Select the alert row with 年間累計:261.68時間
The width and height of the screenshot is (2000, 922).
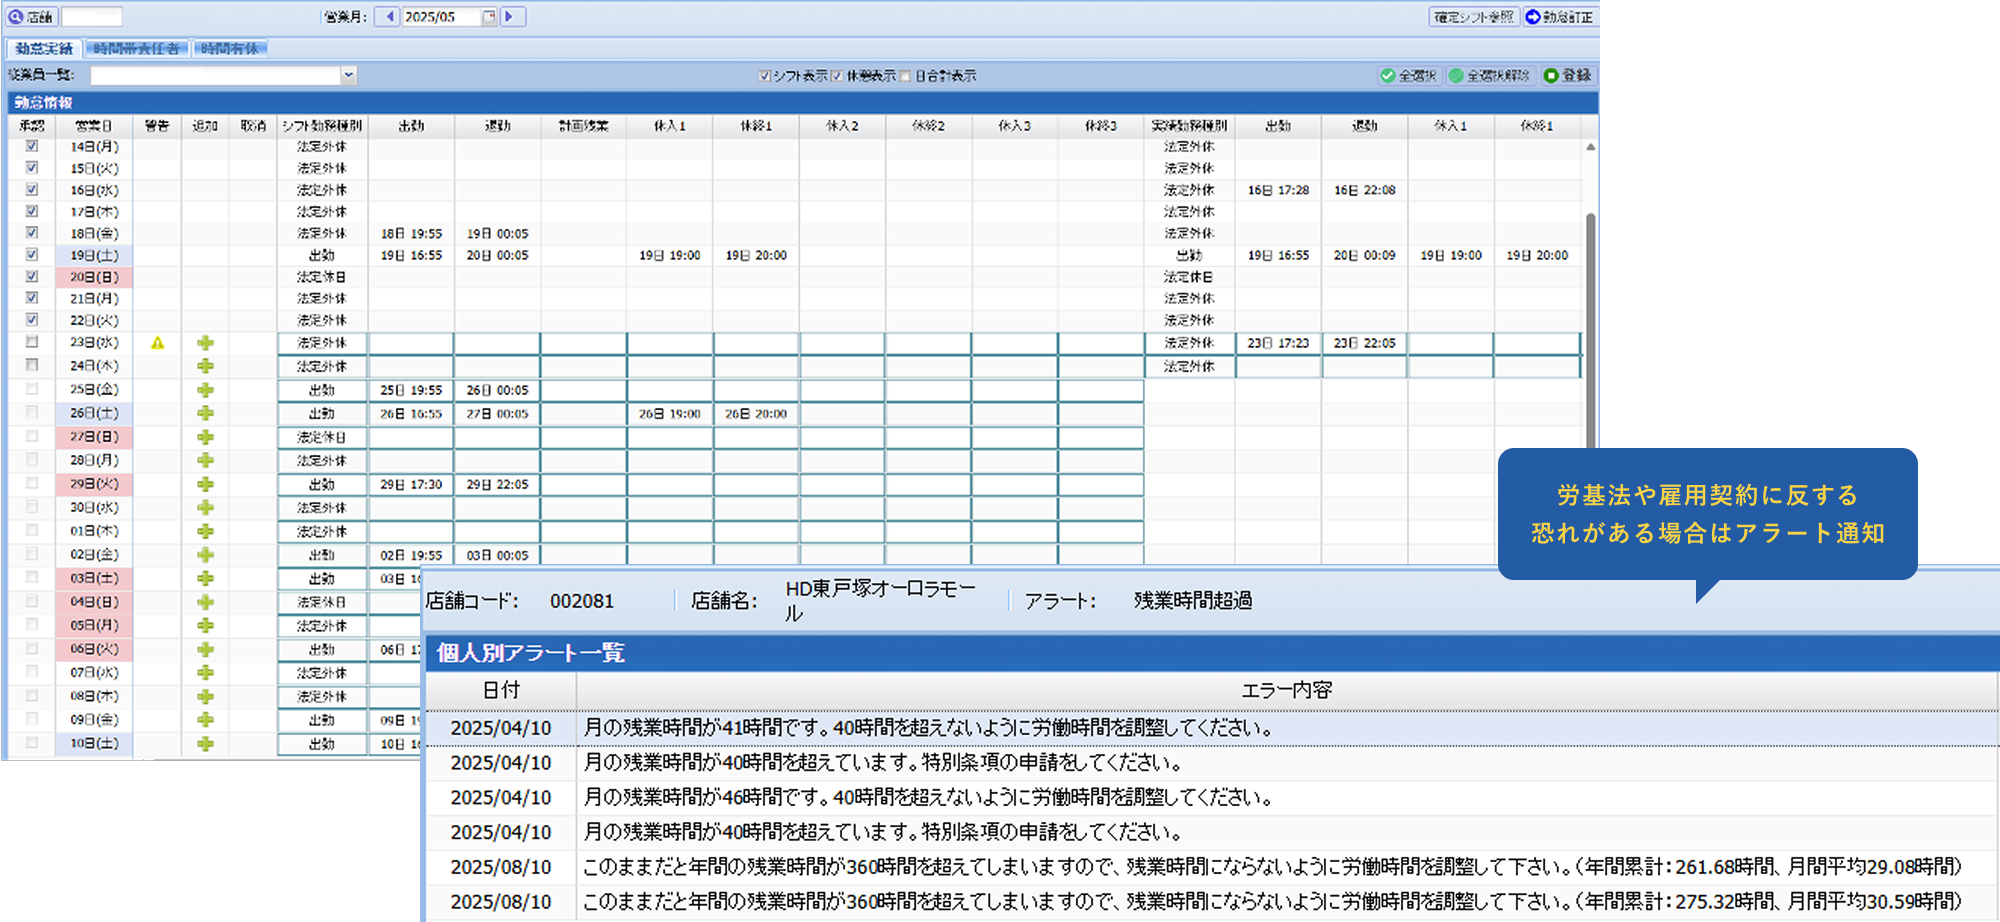[1212, 867]
